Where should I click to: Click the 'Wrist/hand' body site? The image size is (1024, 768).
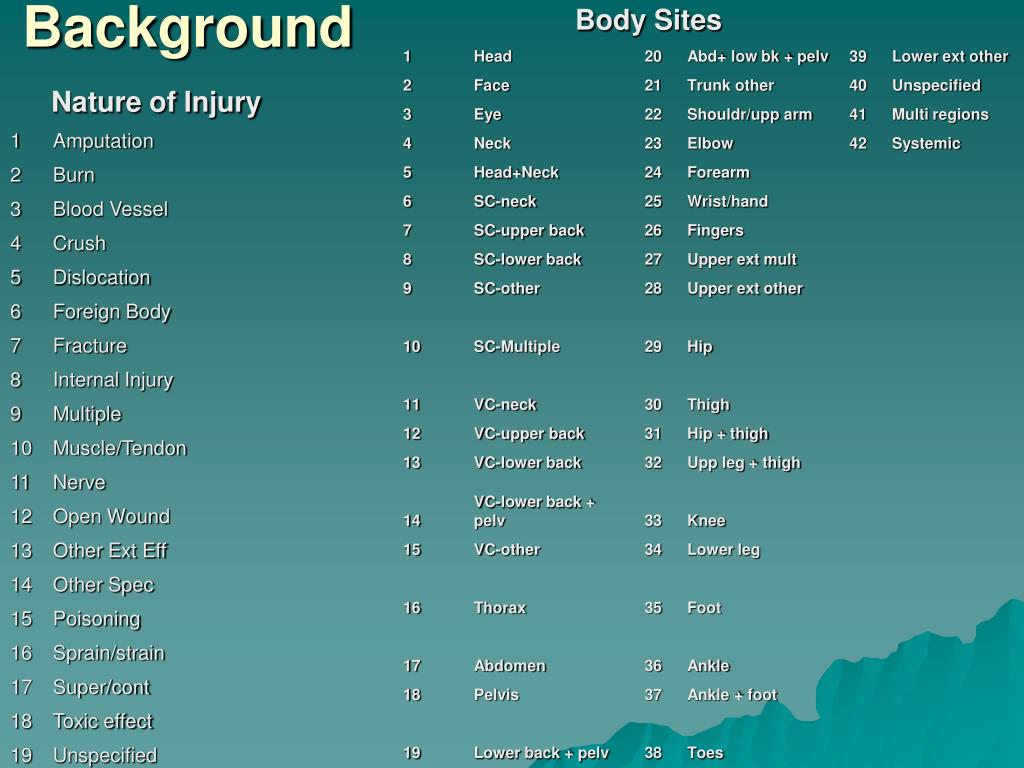(x=727, y=201)
